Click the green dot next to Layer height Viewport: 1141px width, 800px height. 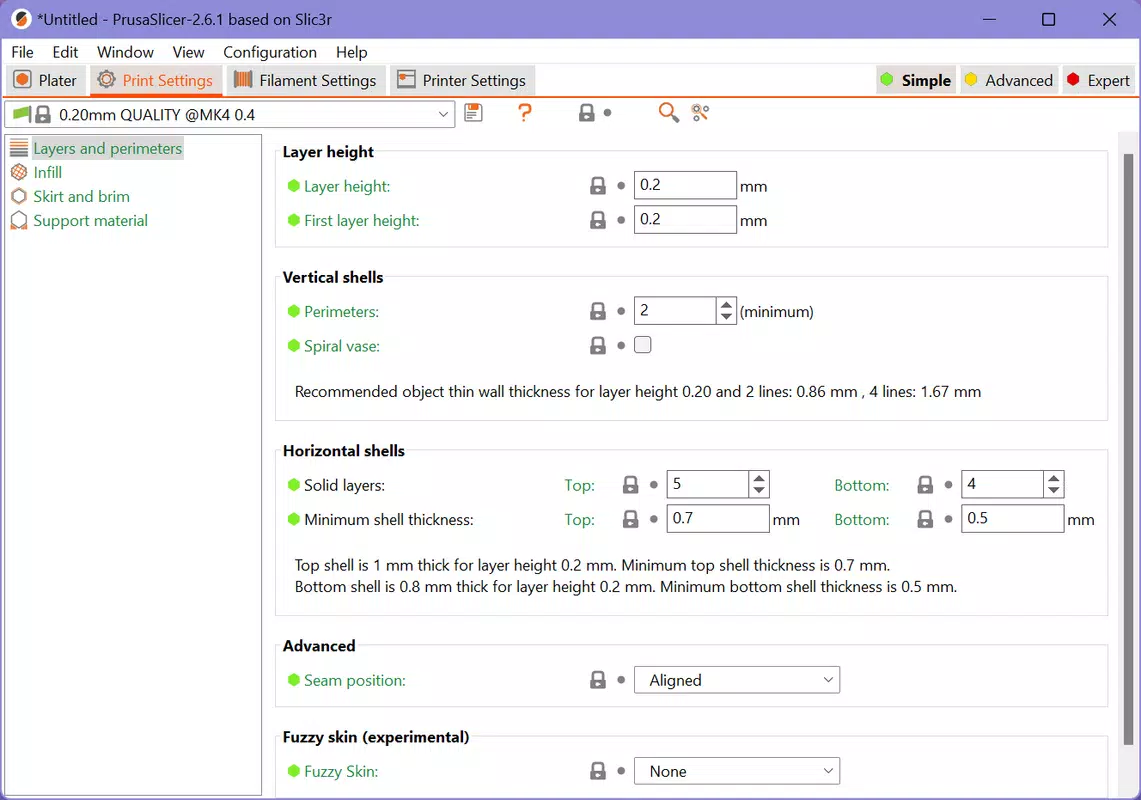coord(293,186)
